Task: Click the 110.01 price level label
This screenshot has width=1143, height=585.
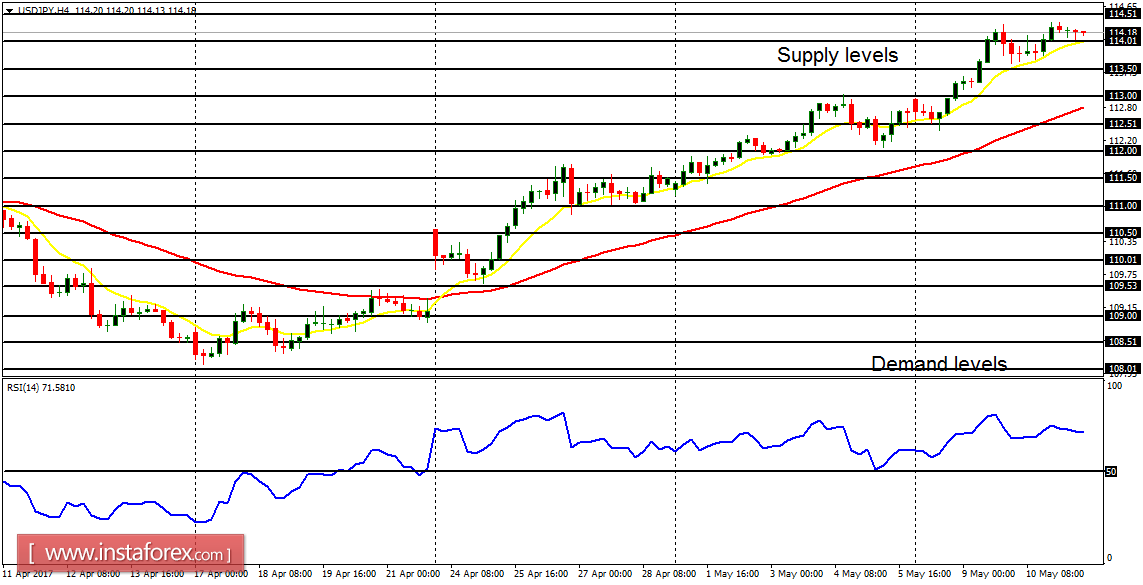Action: [1123, 260]
